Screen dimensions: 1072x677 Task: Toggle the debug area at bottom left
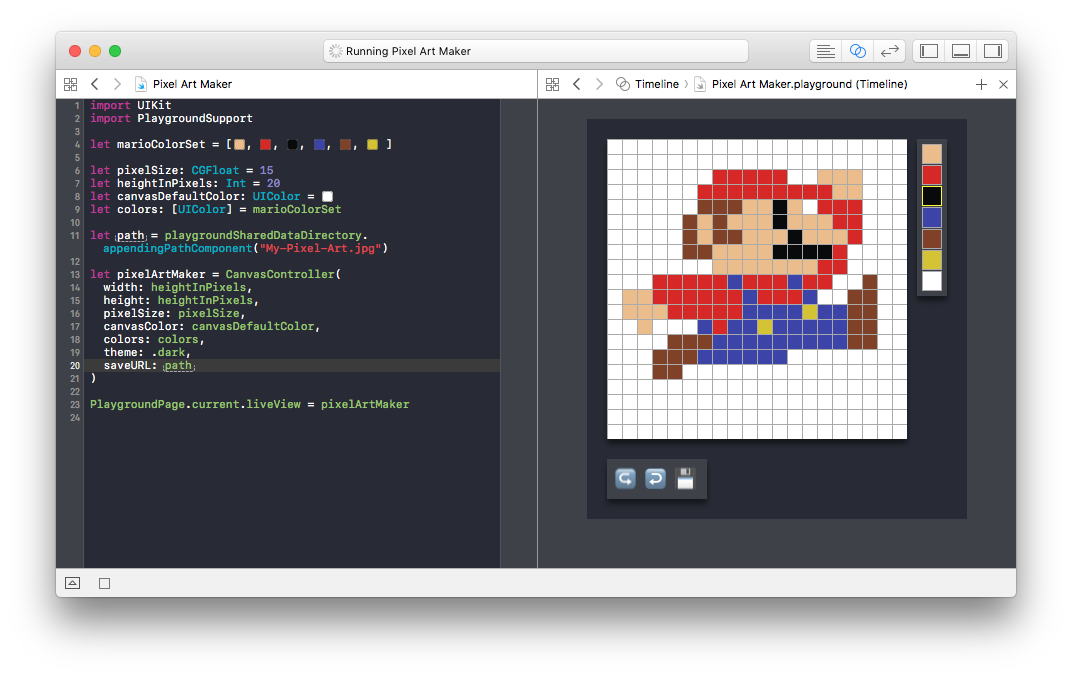(72, 583)
